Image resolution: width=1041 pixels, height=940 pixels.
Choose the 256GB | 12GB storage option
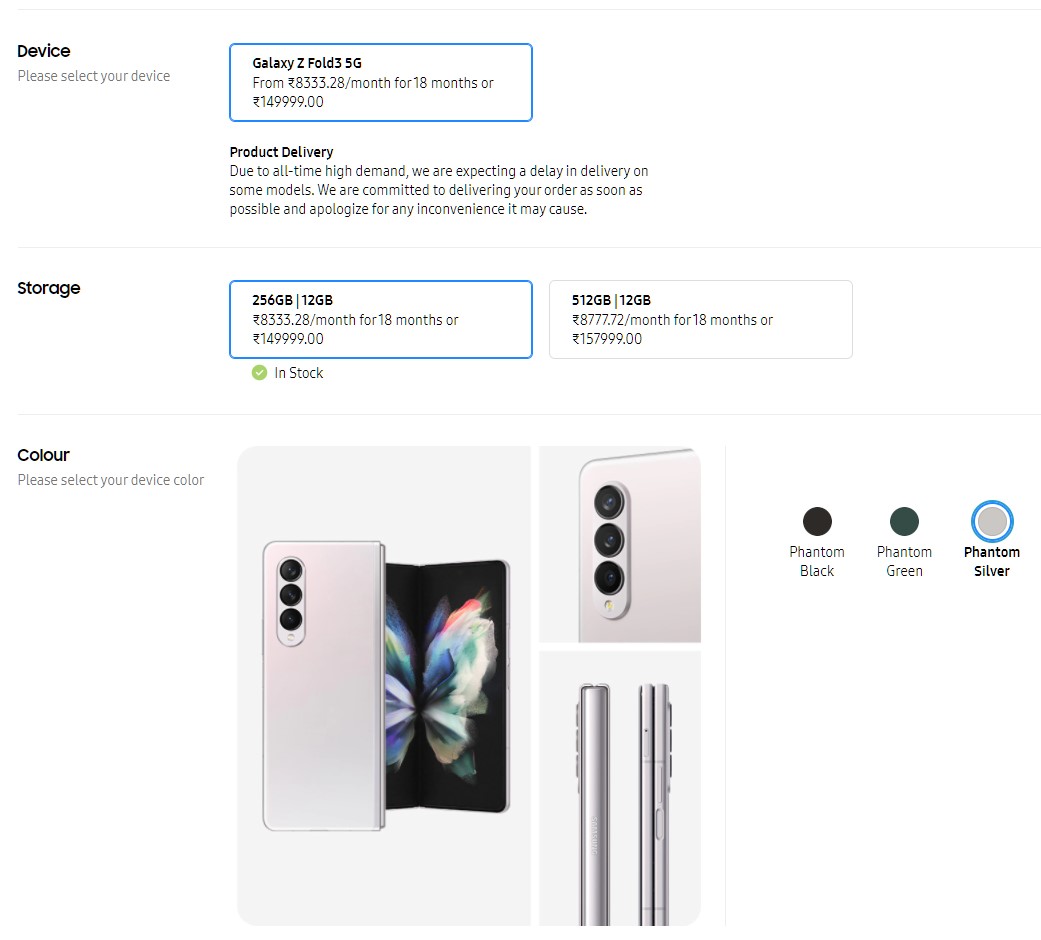380,319
